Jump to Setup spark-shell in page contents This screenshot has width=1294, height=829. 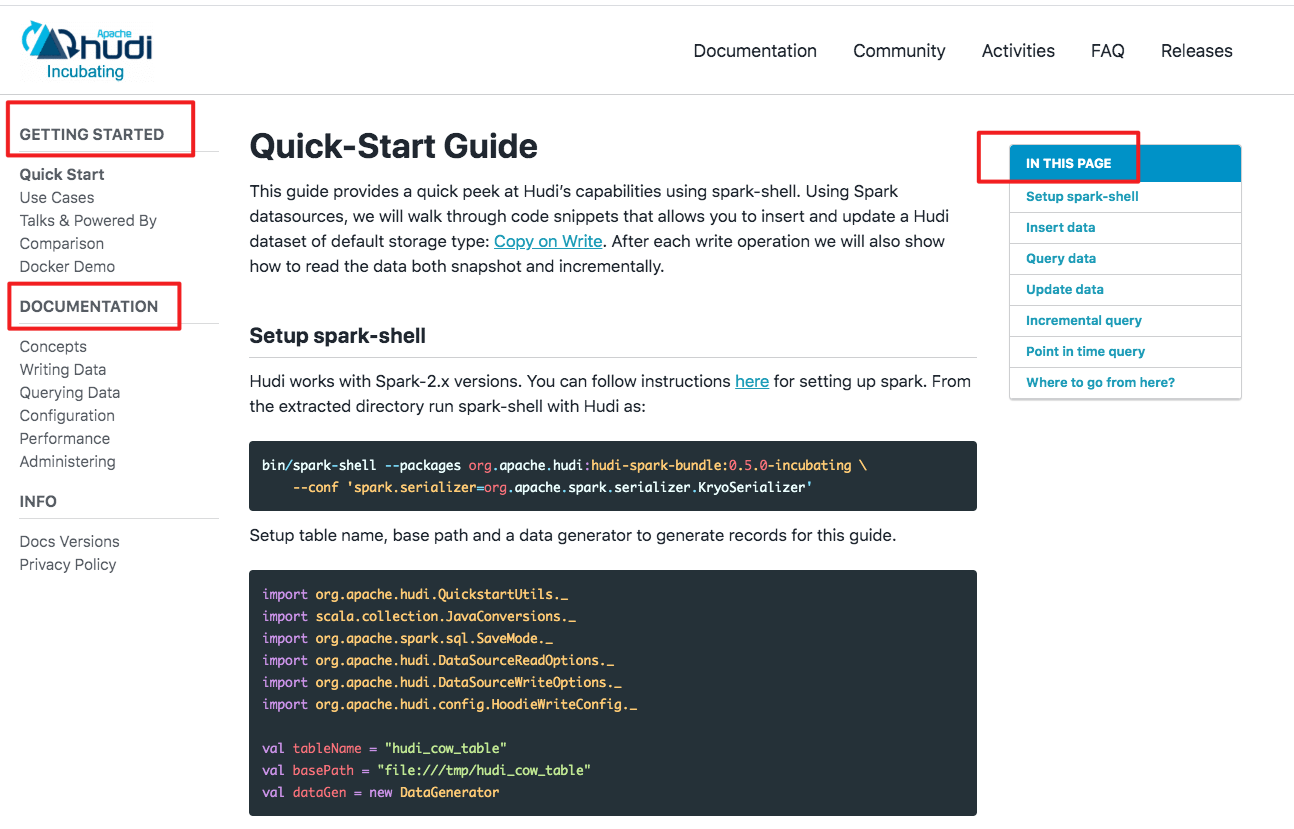[1082, 196]
